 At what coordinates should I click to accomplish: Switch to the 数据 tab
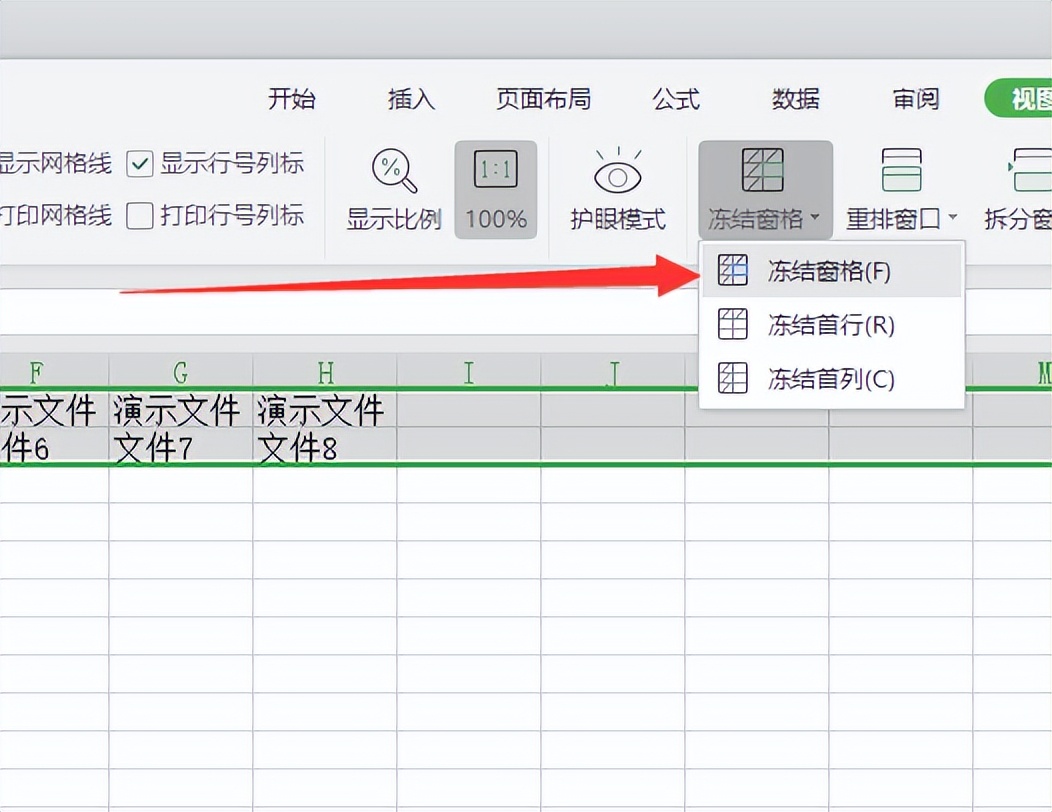coord(796,99)
